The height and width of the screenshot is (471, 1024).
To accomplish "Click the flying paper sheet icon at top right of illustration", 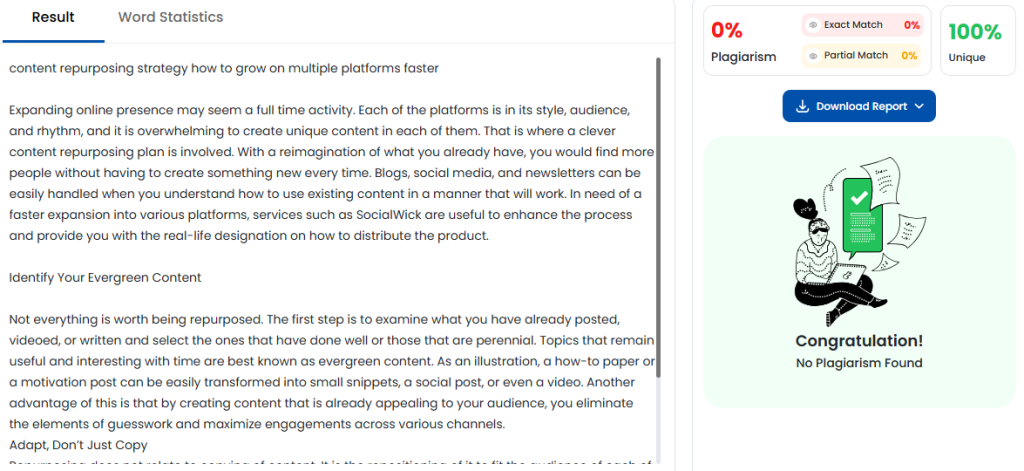I will pos(881,181).
